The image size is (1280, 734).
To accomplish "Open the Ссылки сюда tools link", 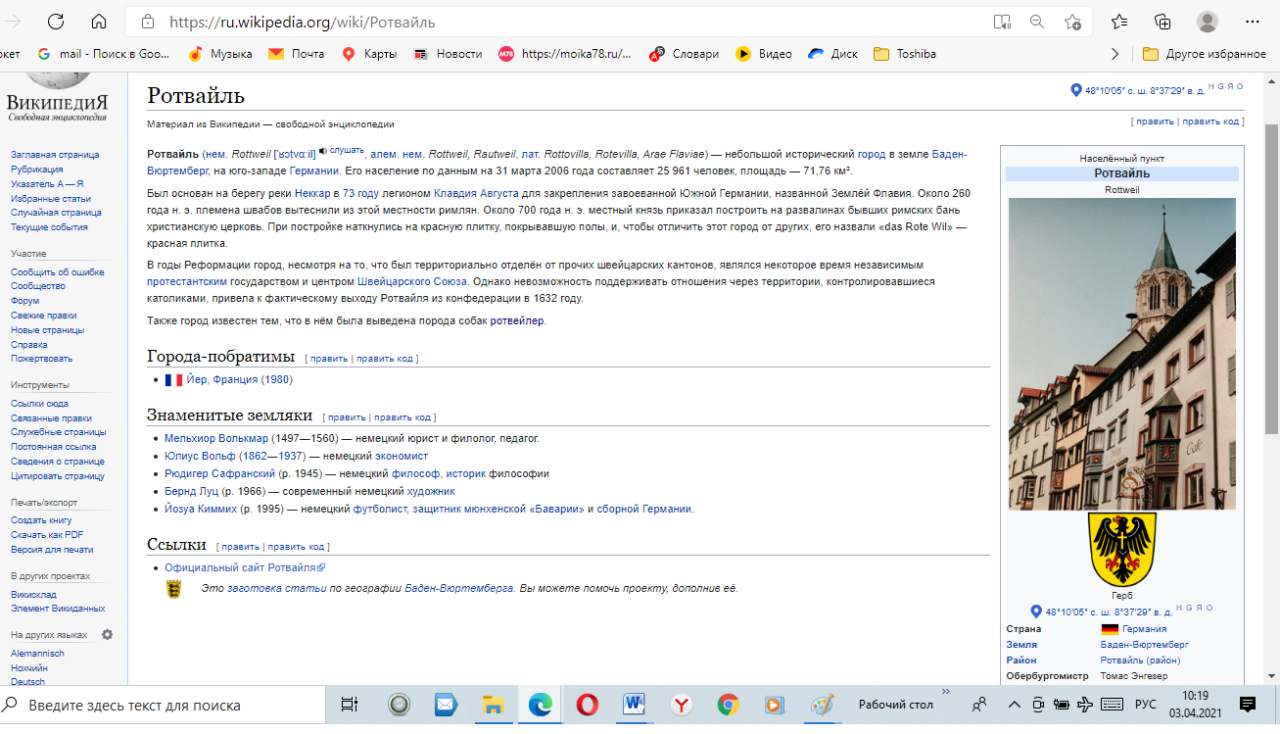I will pyautogui.click(x=40, y=404).
